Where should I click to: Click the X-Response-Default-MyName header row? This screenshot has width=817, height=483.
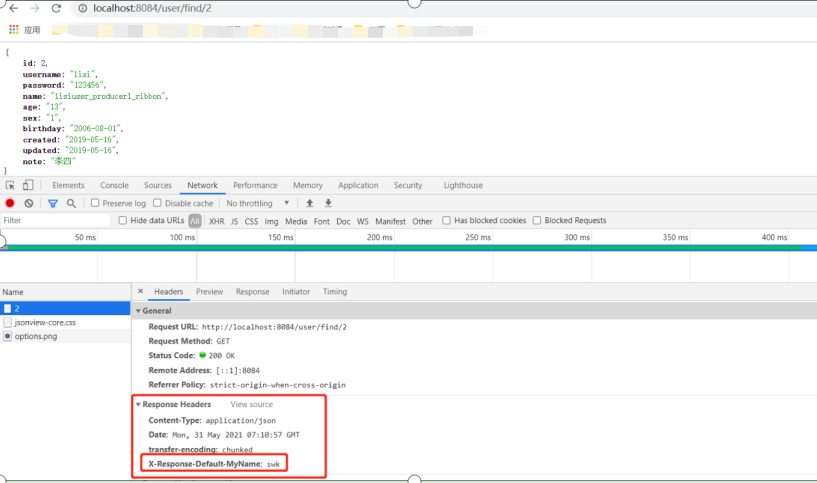click(x=214, y=464)
